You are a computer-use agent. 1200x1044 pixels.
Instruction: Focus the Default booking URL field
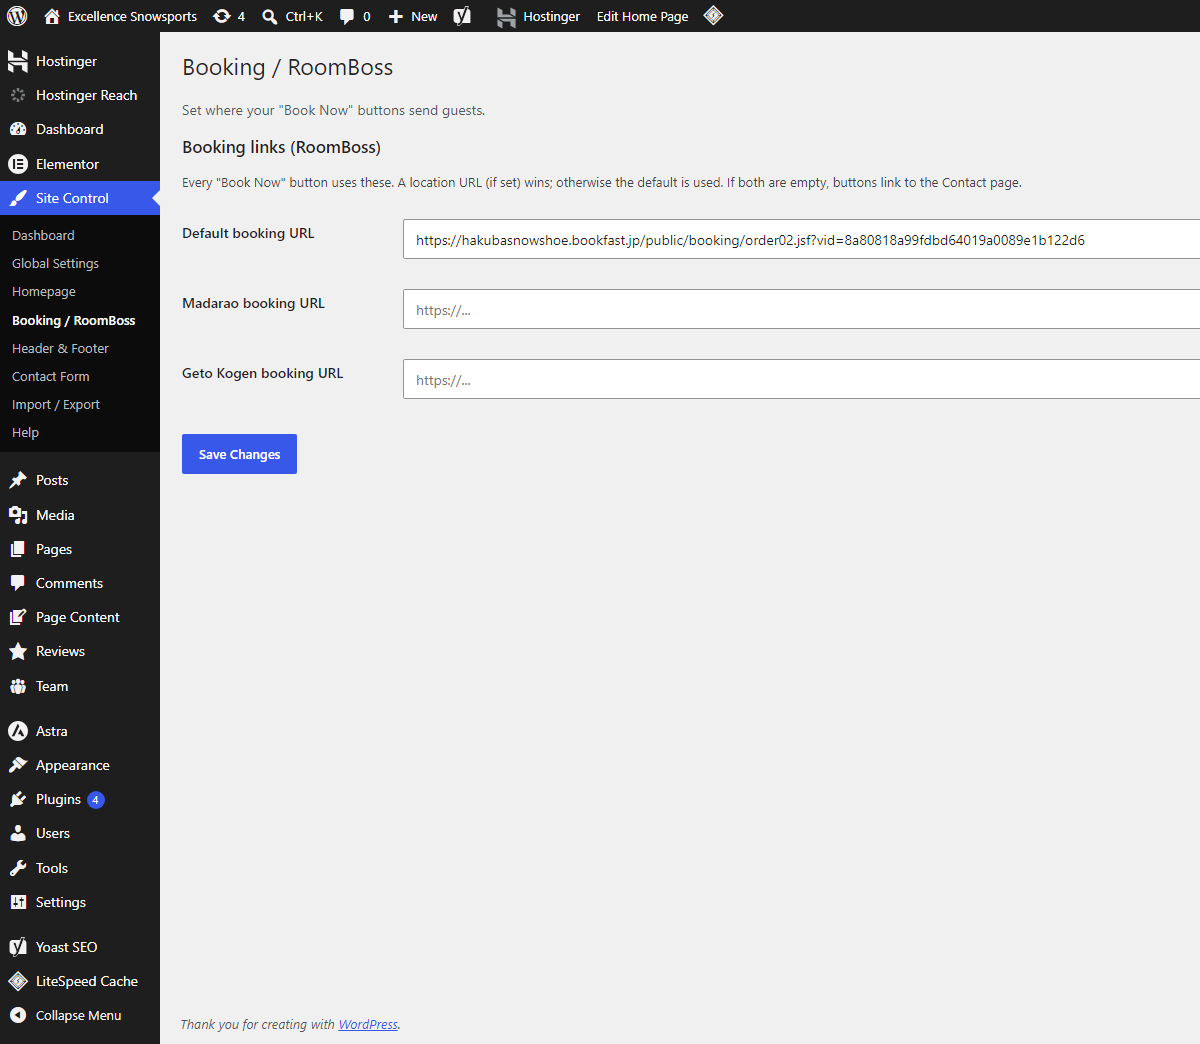point(802,239)
